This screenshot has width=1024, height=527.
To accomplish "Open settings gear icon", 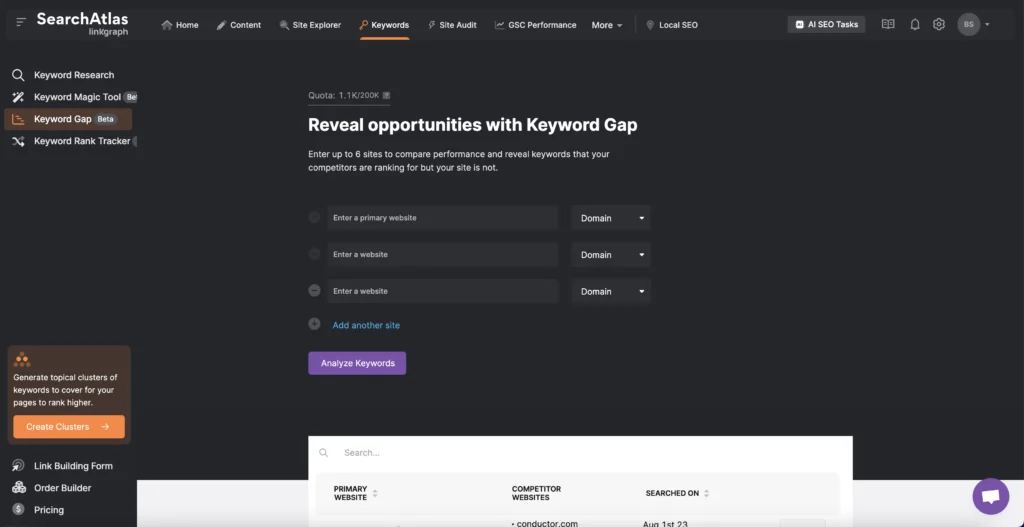I will click(938, 24).
